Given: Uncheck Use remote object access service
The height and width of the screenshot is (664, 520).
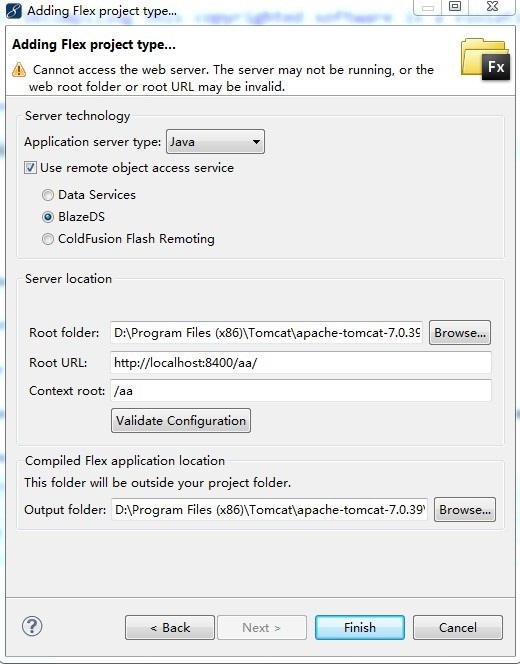Looking at the screenshot, I should pos(30,168).
